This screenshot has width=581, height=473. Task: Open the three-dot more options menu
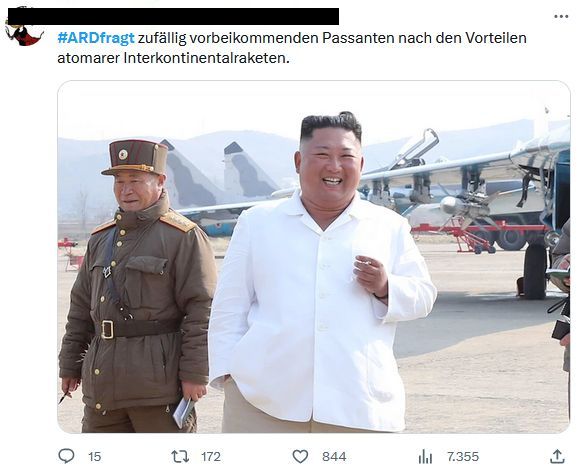coord(561,16)
